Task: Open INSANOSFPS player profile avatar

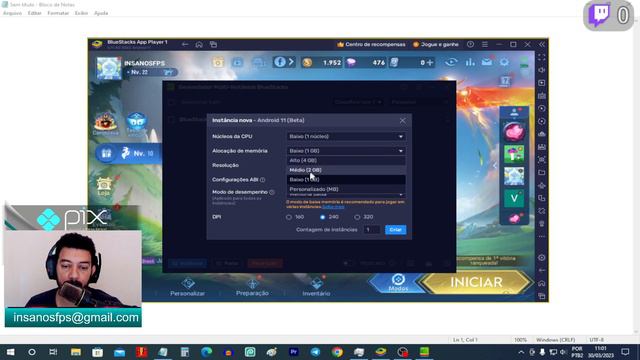Action: (x=109, y=67)
